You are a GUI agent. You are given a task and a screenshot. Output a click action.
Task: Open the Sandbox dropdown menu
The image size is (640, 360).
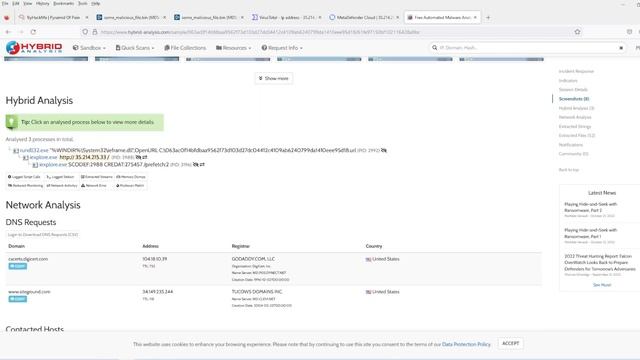[x=89, y=48]
